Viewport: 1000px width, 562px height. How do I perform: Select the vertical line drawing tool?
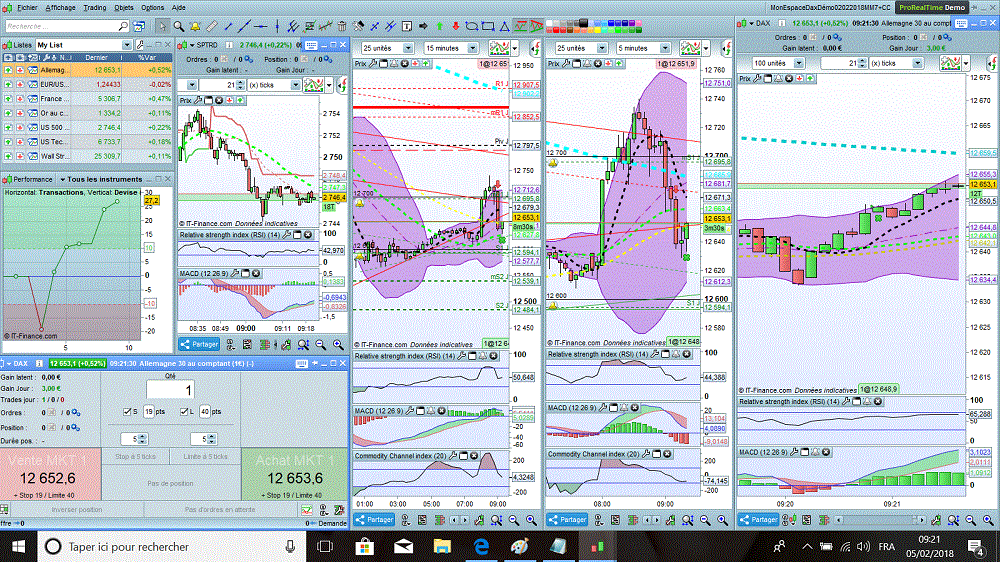point(277,26)
